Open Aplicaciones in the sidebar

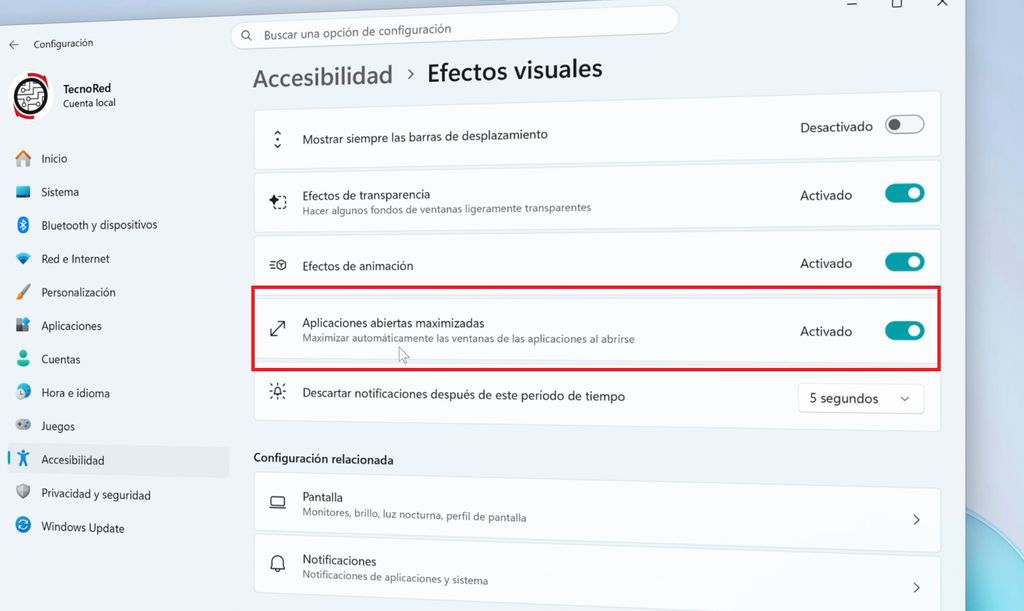[71, 326]
